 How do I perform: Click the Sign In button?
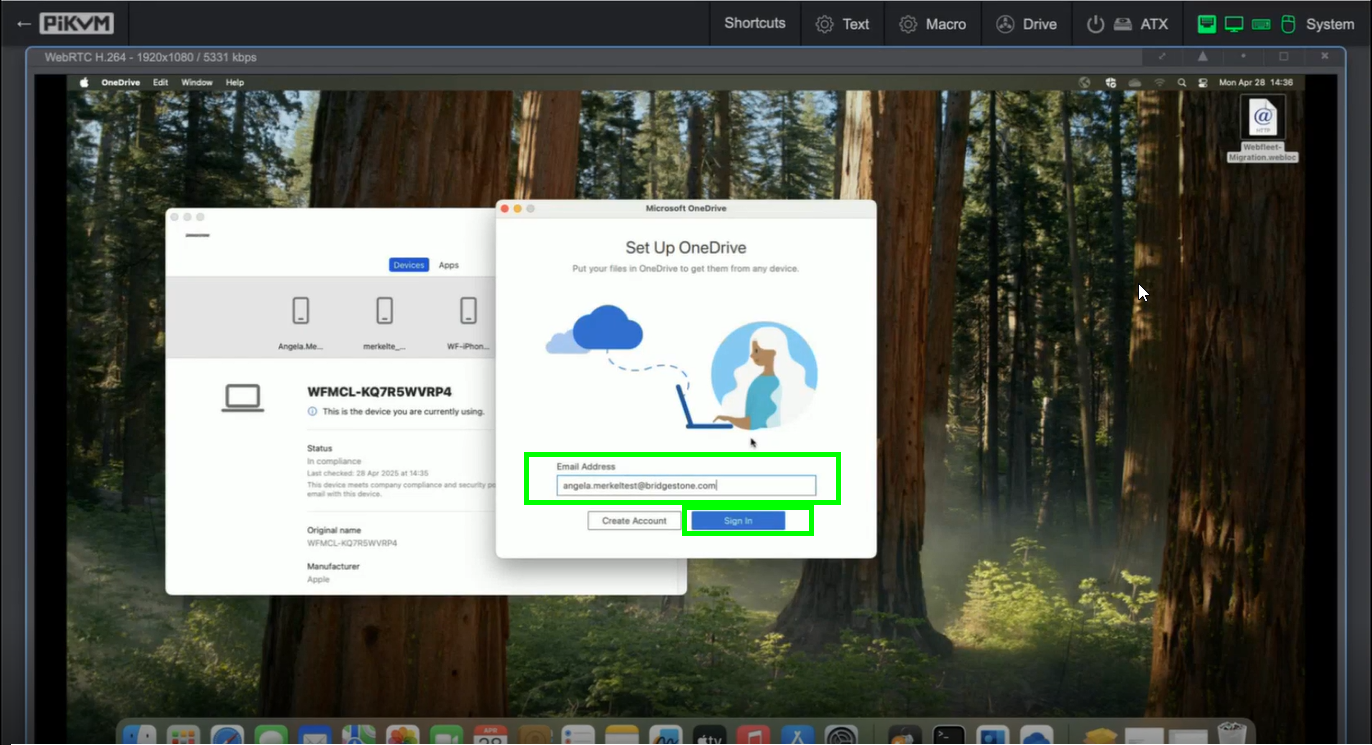(x=738, y=521)
